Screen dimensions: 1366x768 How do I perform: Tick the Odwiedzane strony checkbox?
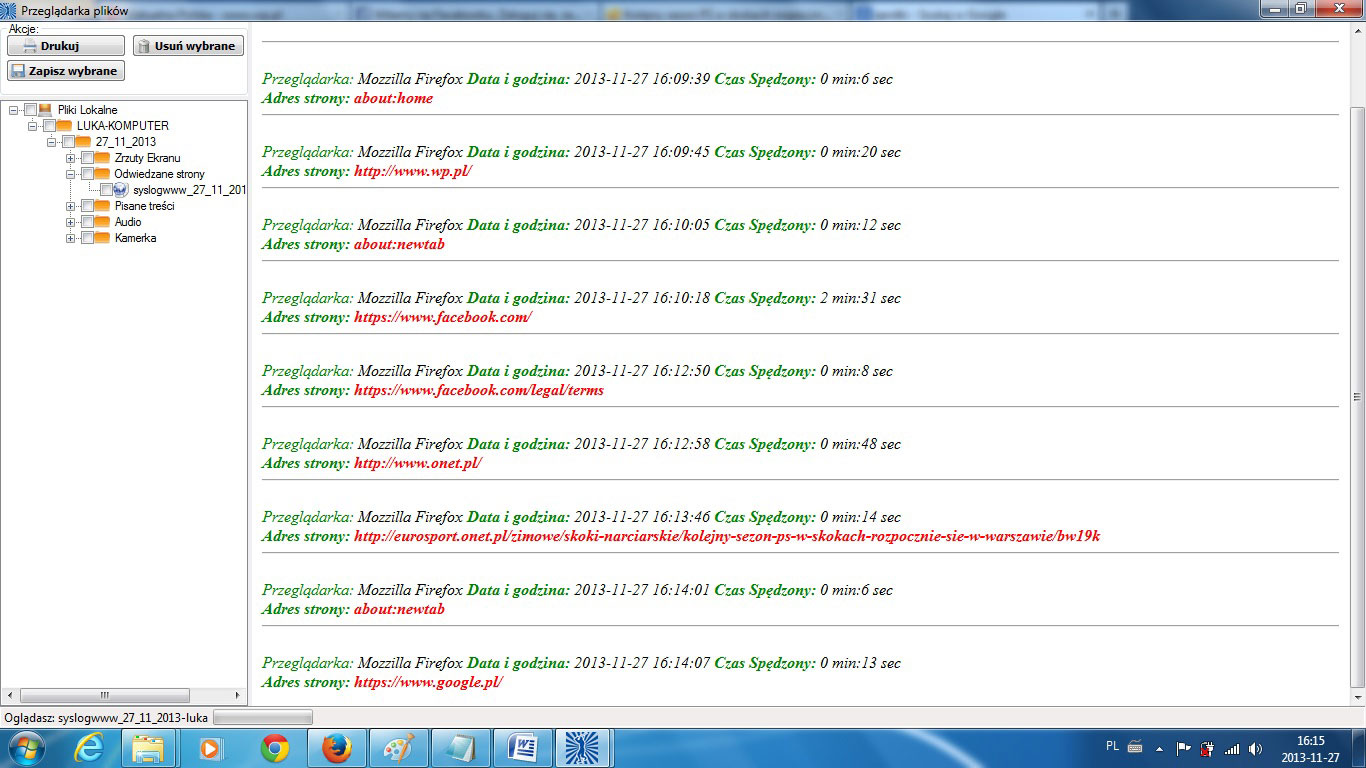(87, 174)
